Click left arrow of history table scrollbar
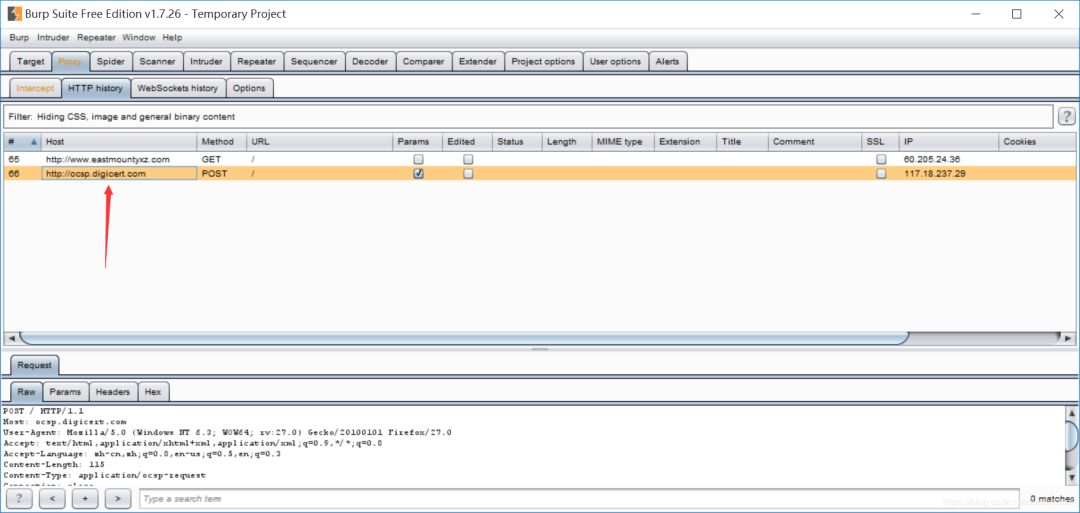1080x513 pixels. tap(10, 338)
